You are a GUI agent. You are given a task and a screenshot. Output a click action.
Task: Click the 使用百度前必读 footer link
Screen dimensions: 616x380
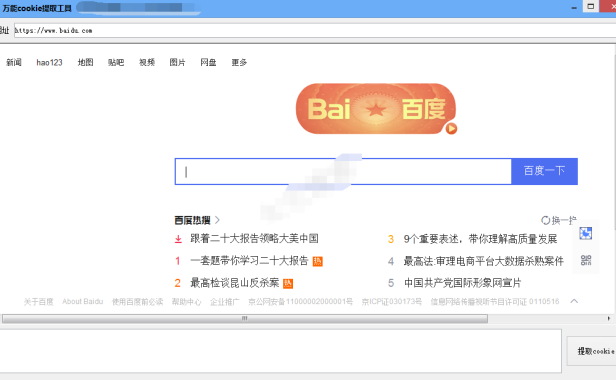pyautogui.click(x=137, y=301)
